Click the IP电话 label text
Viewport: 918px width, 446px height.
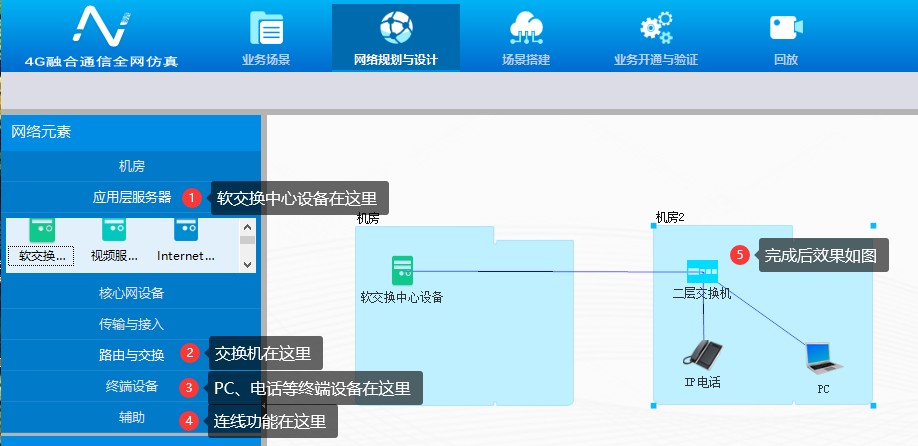[703, 383]
